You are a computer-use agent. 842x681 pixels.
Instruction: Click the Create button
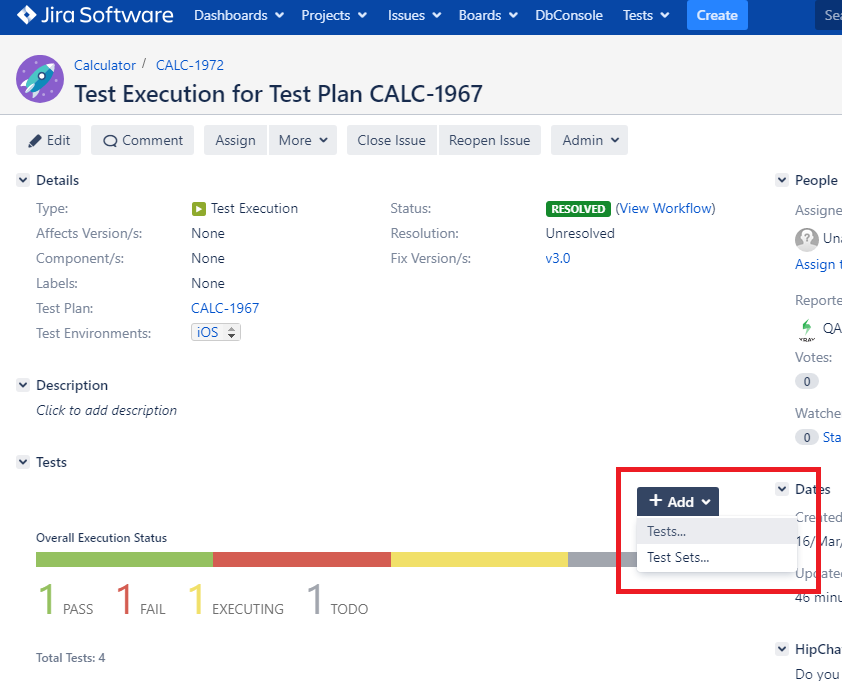pos(717,15)
